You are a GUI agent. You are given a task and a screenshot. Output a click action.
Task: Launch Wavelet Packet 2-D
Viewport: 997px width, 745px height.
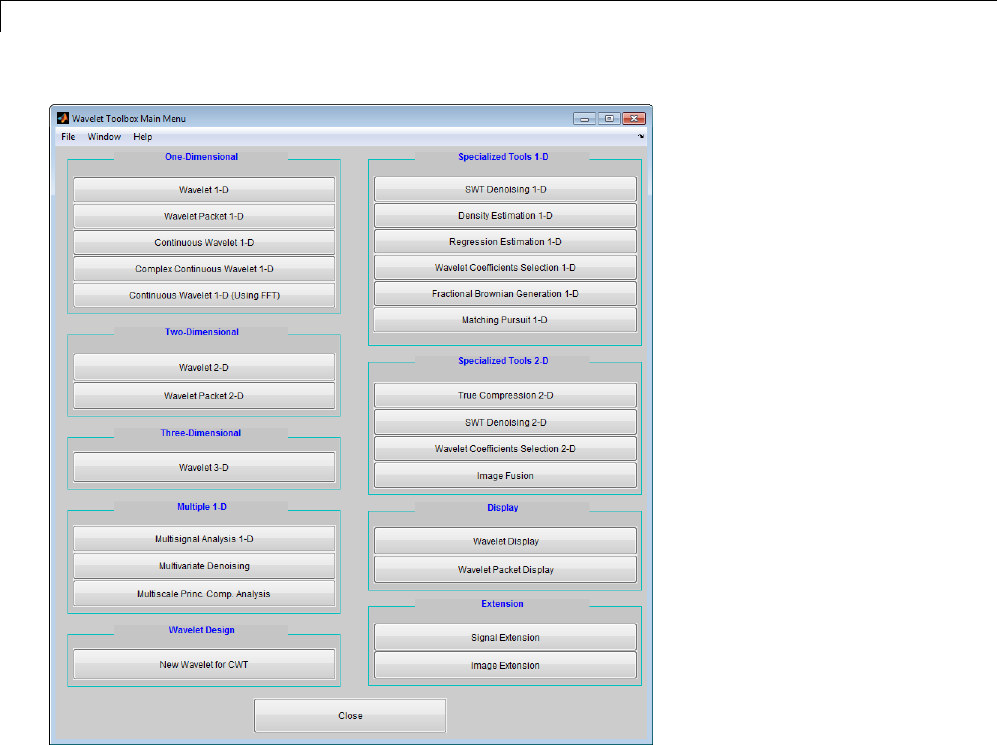[x=204, y=395]
